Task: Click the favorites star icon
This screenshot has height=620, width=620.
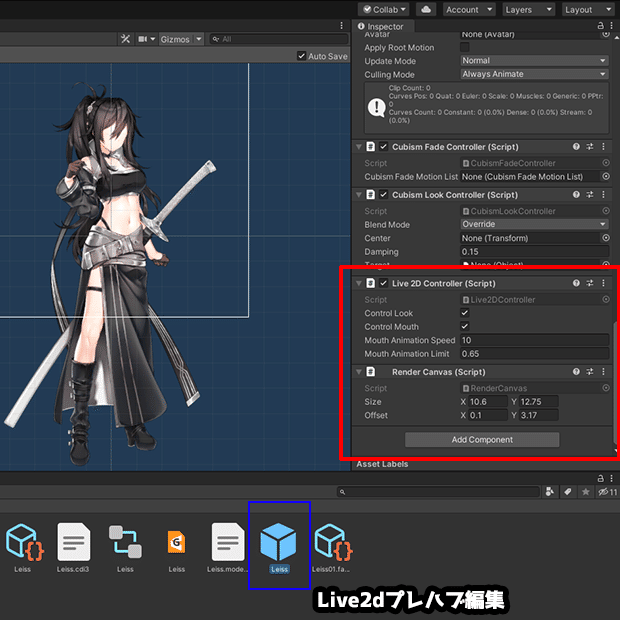Action: pyautogui.click(x=586, y=492)
